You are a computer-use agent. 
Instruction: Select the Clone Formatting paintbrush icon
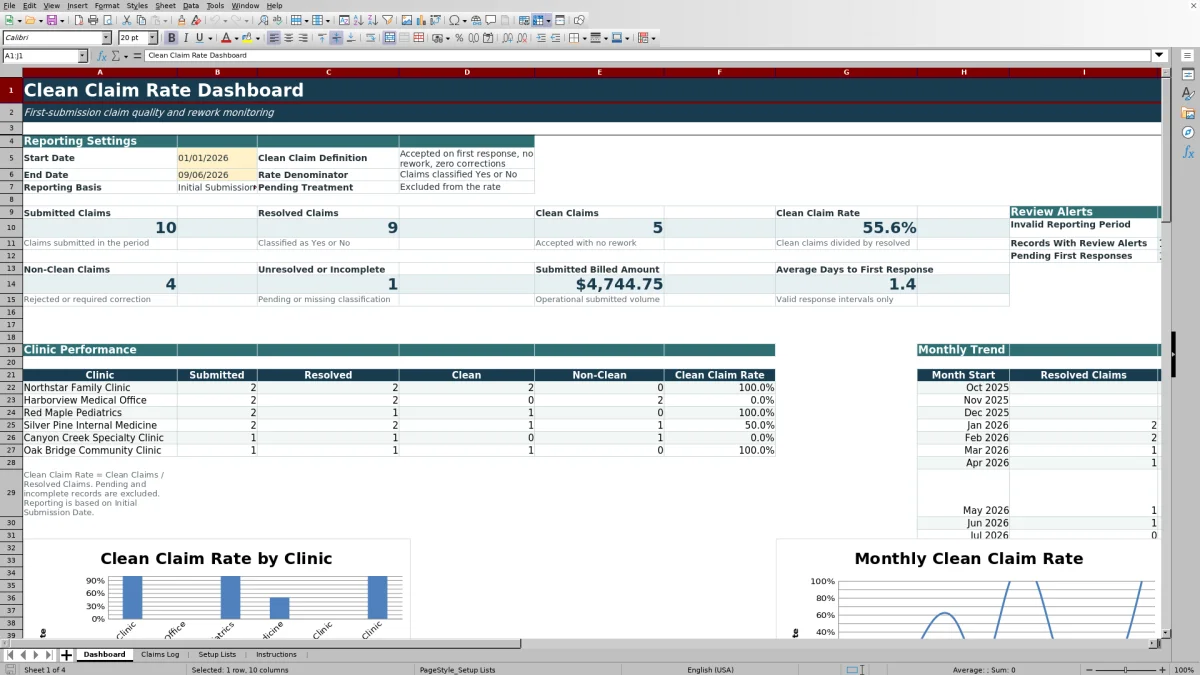181,20
